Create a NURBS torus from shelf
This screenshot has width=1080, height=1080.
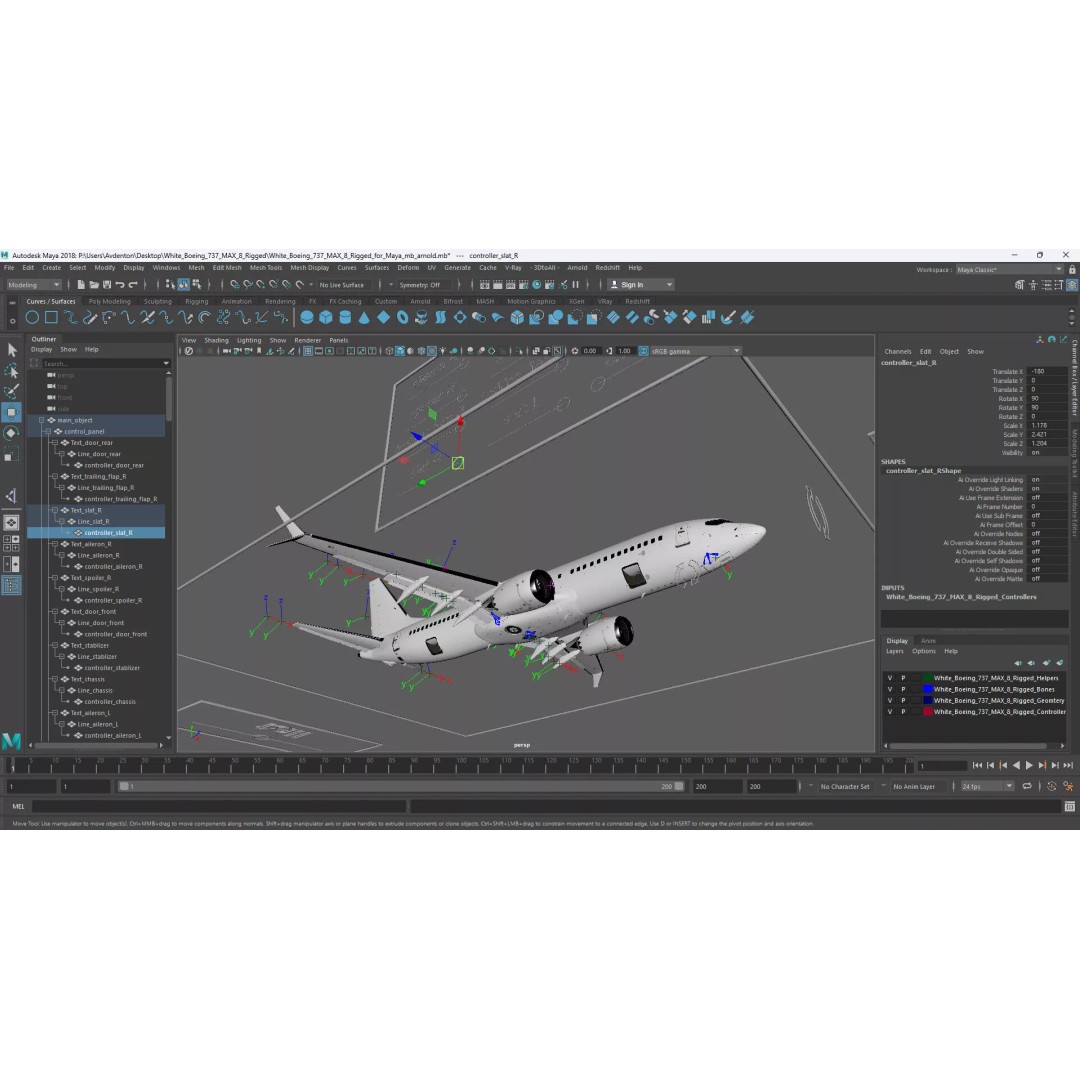(x=402, y=318)
